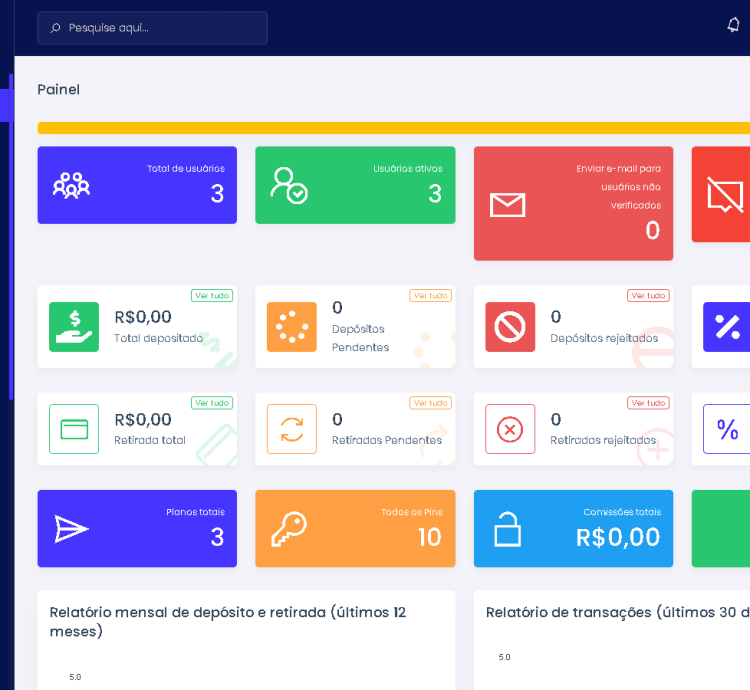The width and height of the screenshot is (750, 690).
Task: Open Ver tudo for Retiradas rejeitadas
Action: (648, 403)
